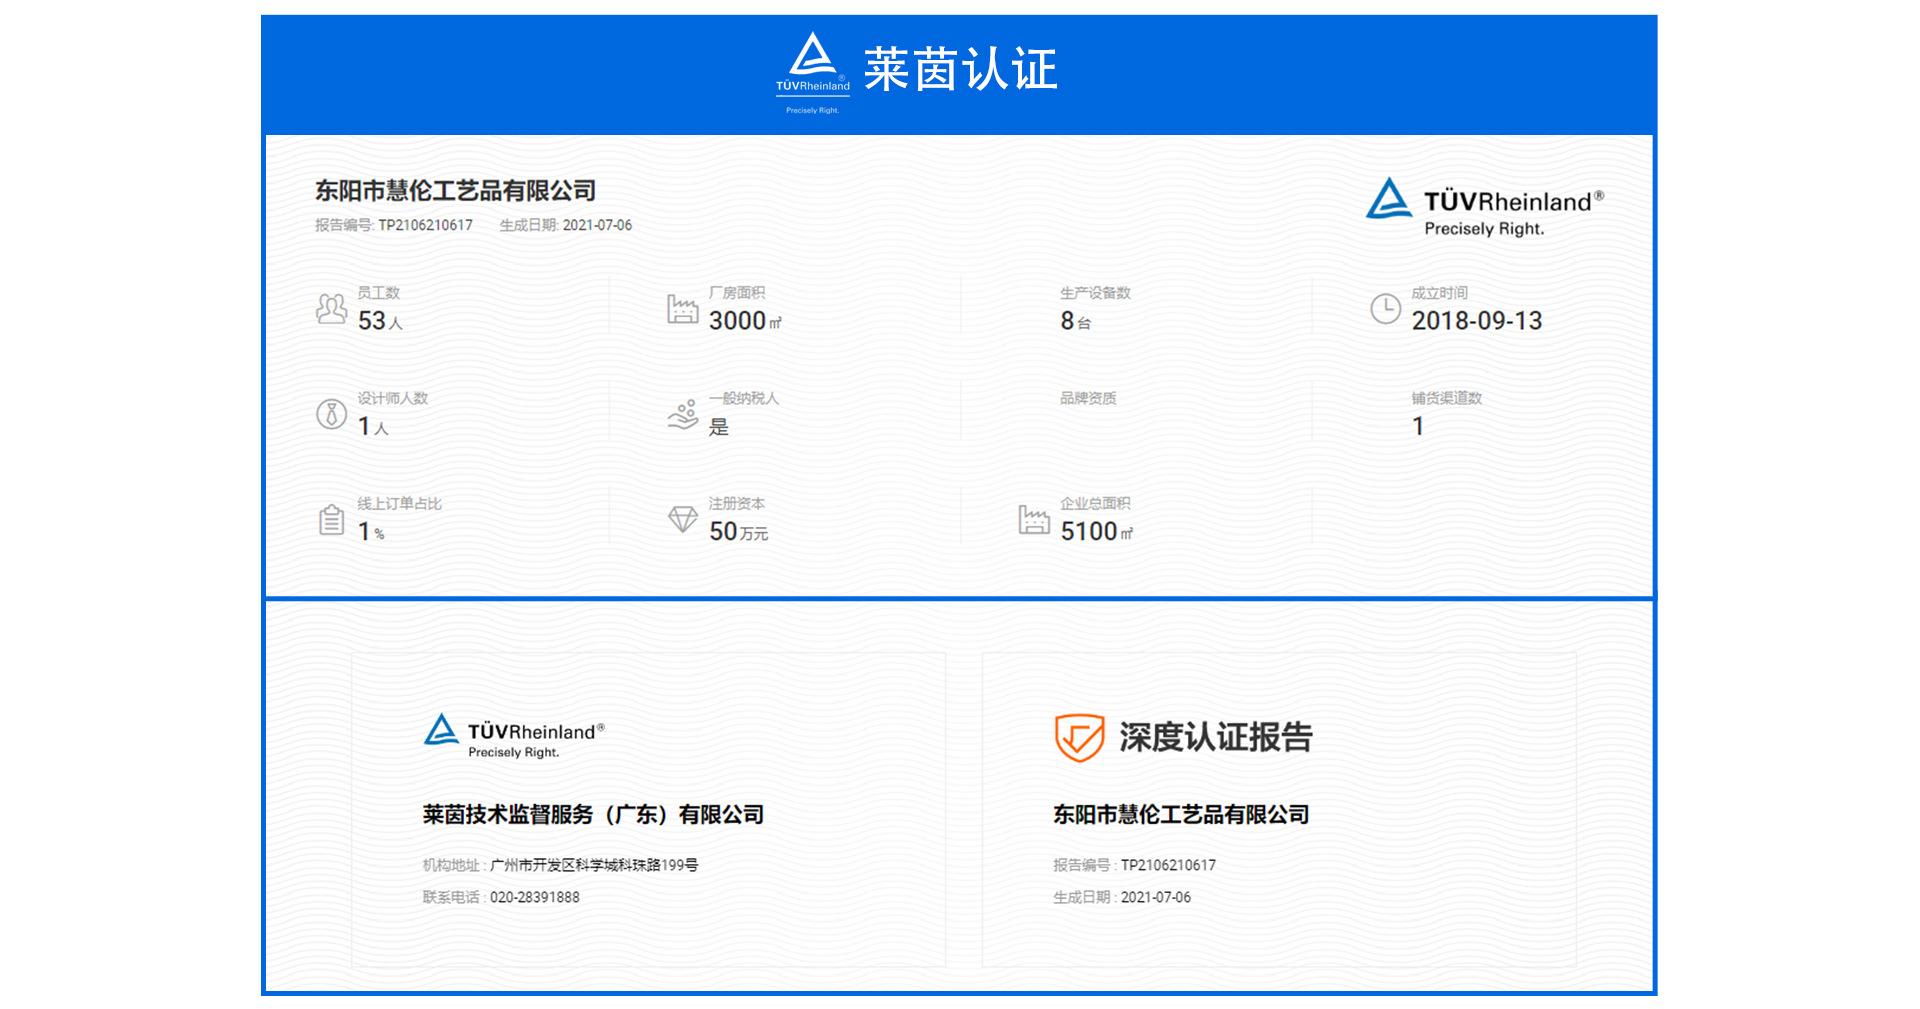Select the 深度认证报告 heading
1920x1009 pixels.
1215,738
